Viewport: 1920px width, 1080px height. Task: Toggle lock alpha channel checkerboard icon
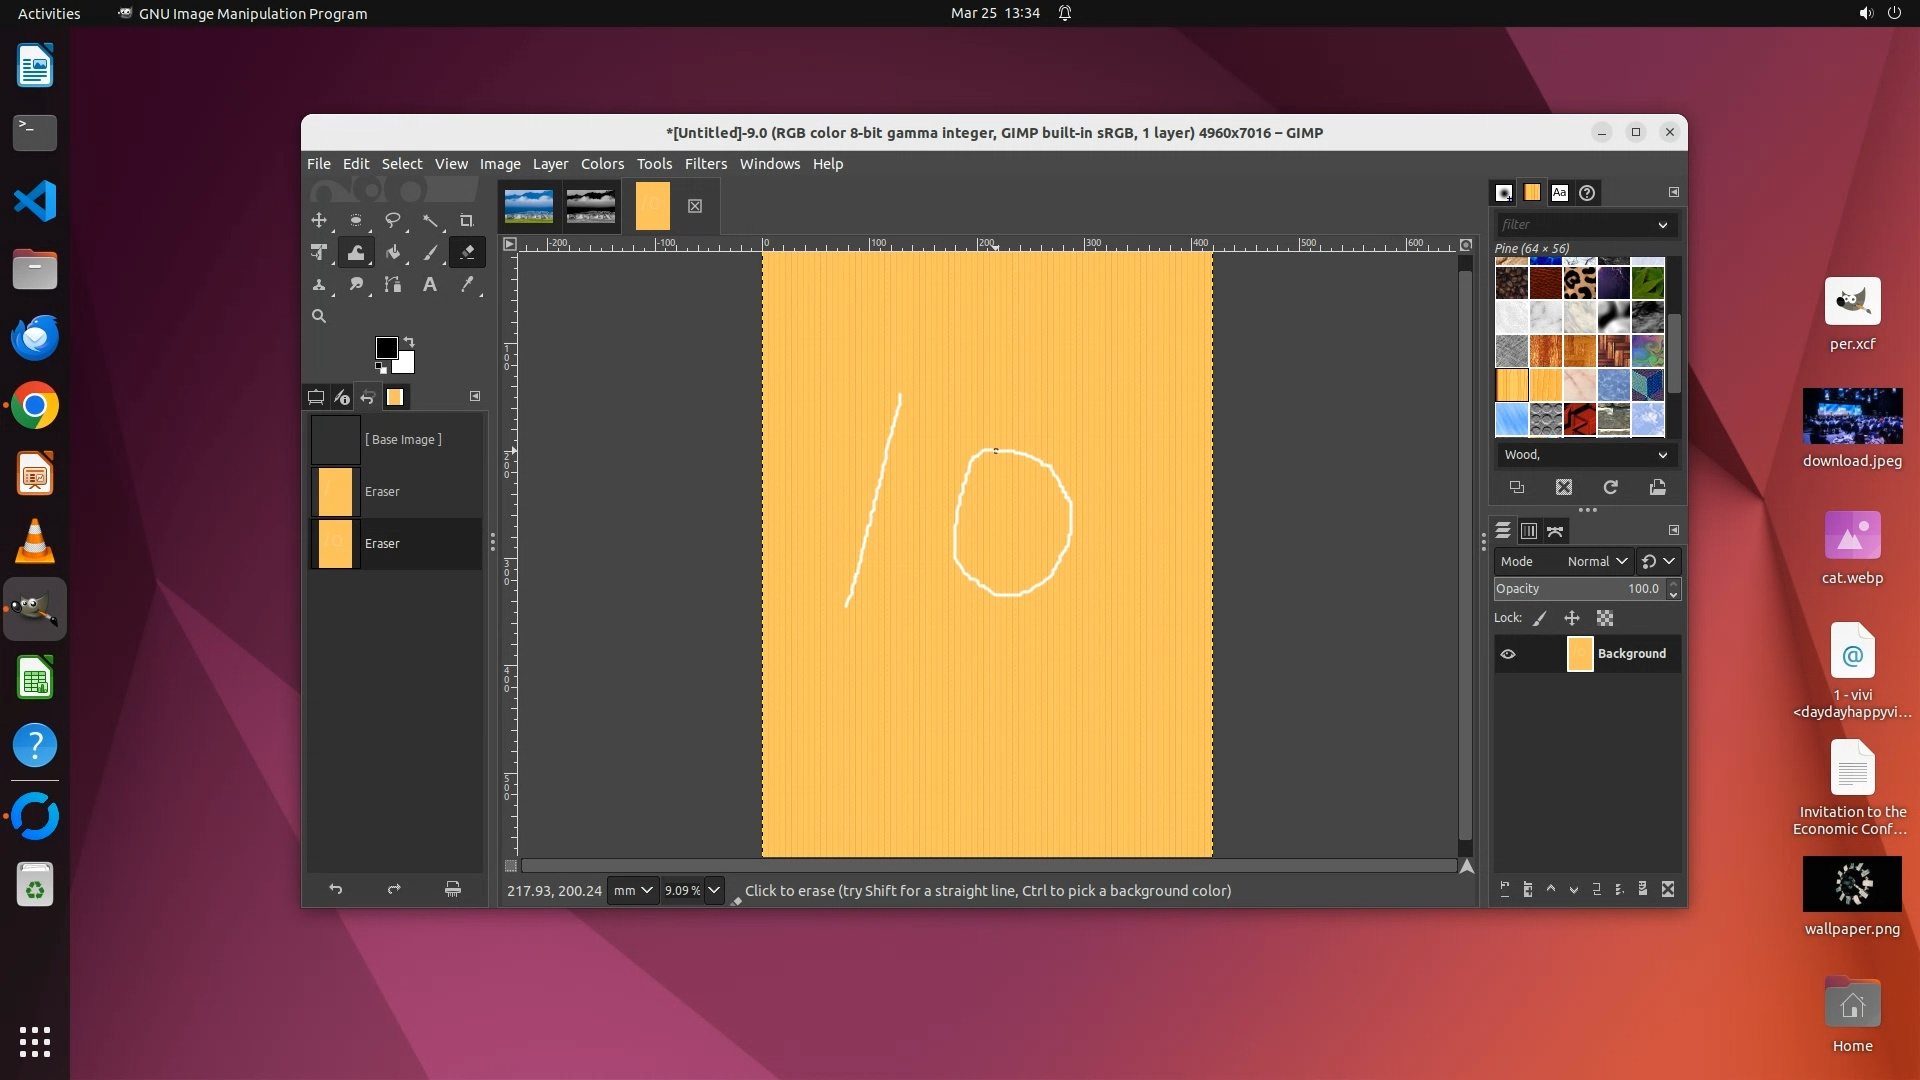click(1605, 618)
